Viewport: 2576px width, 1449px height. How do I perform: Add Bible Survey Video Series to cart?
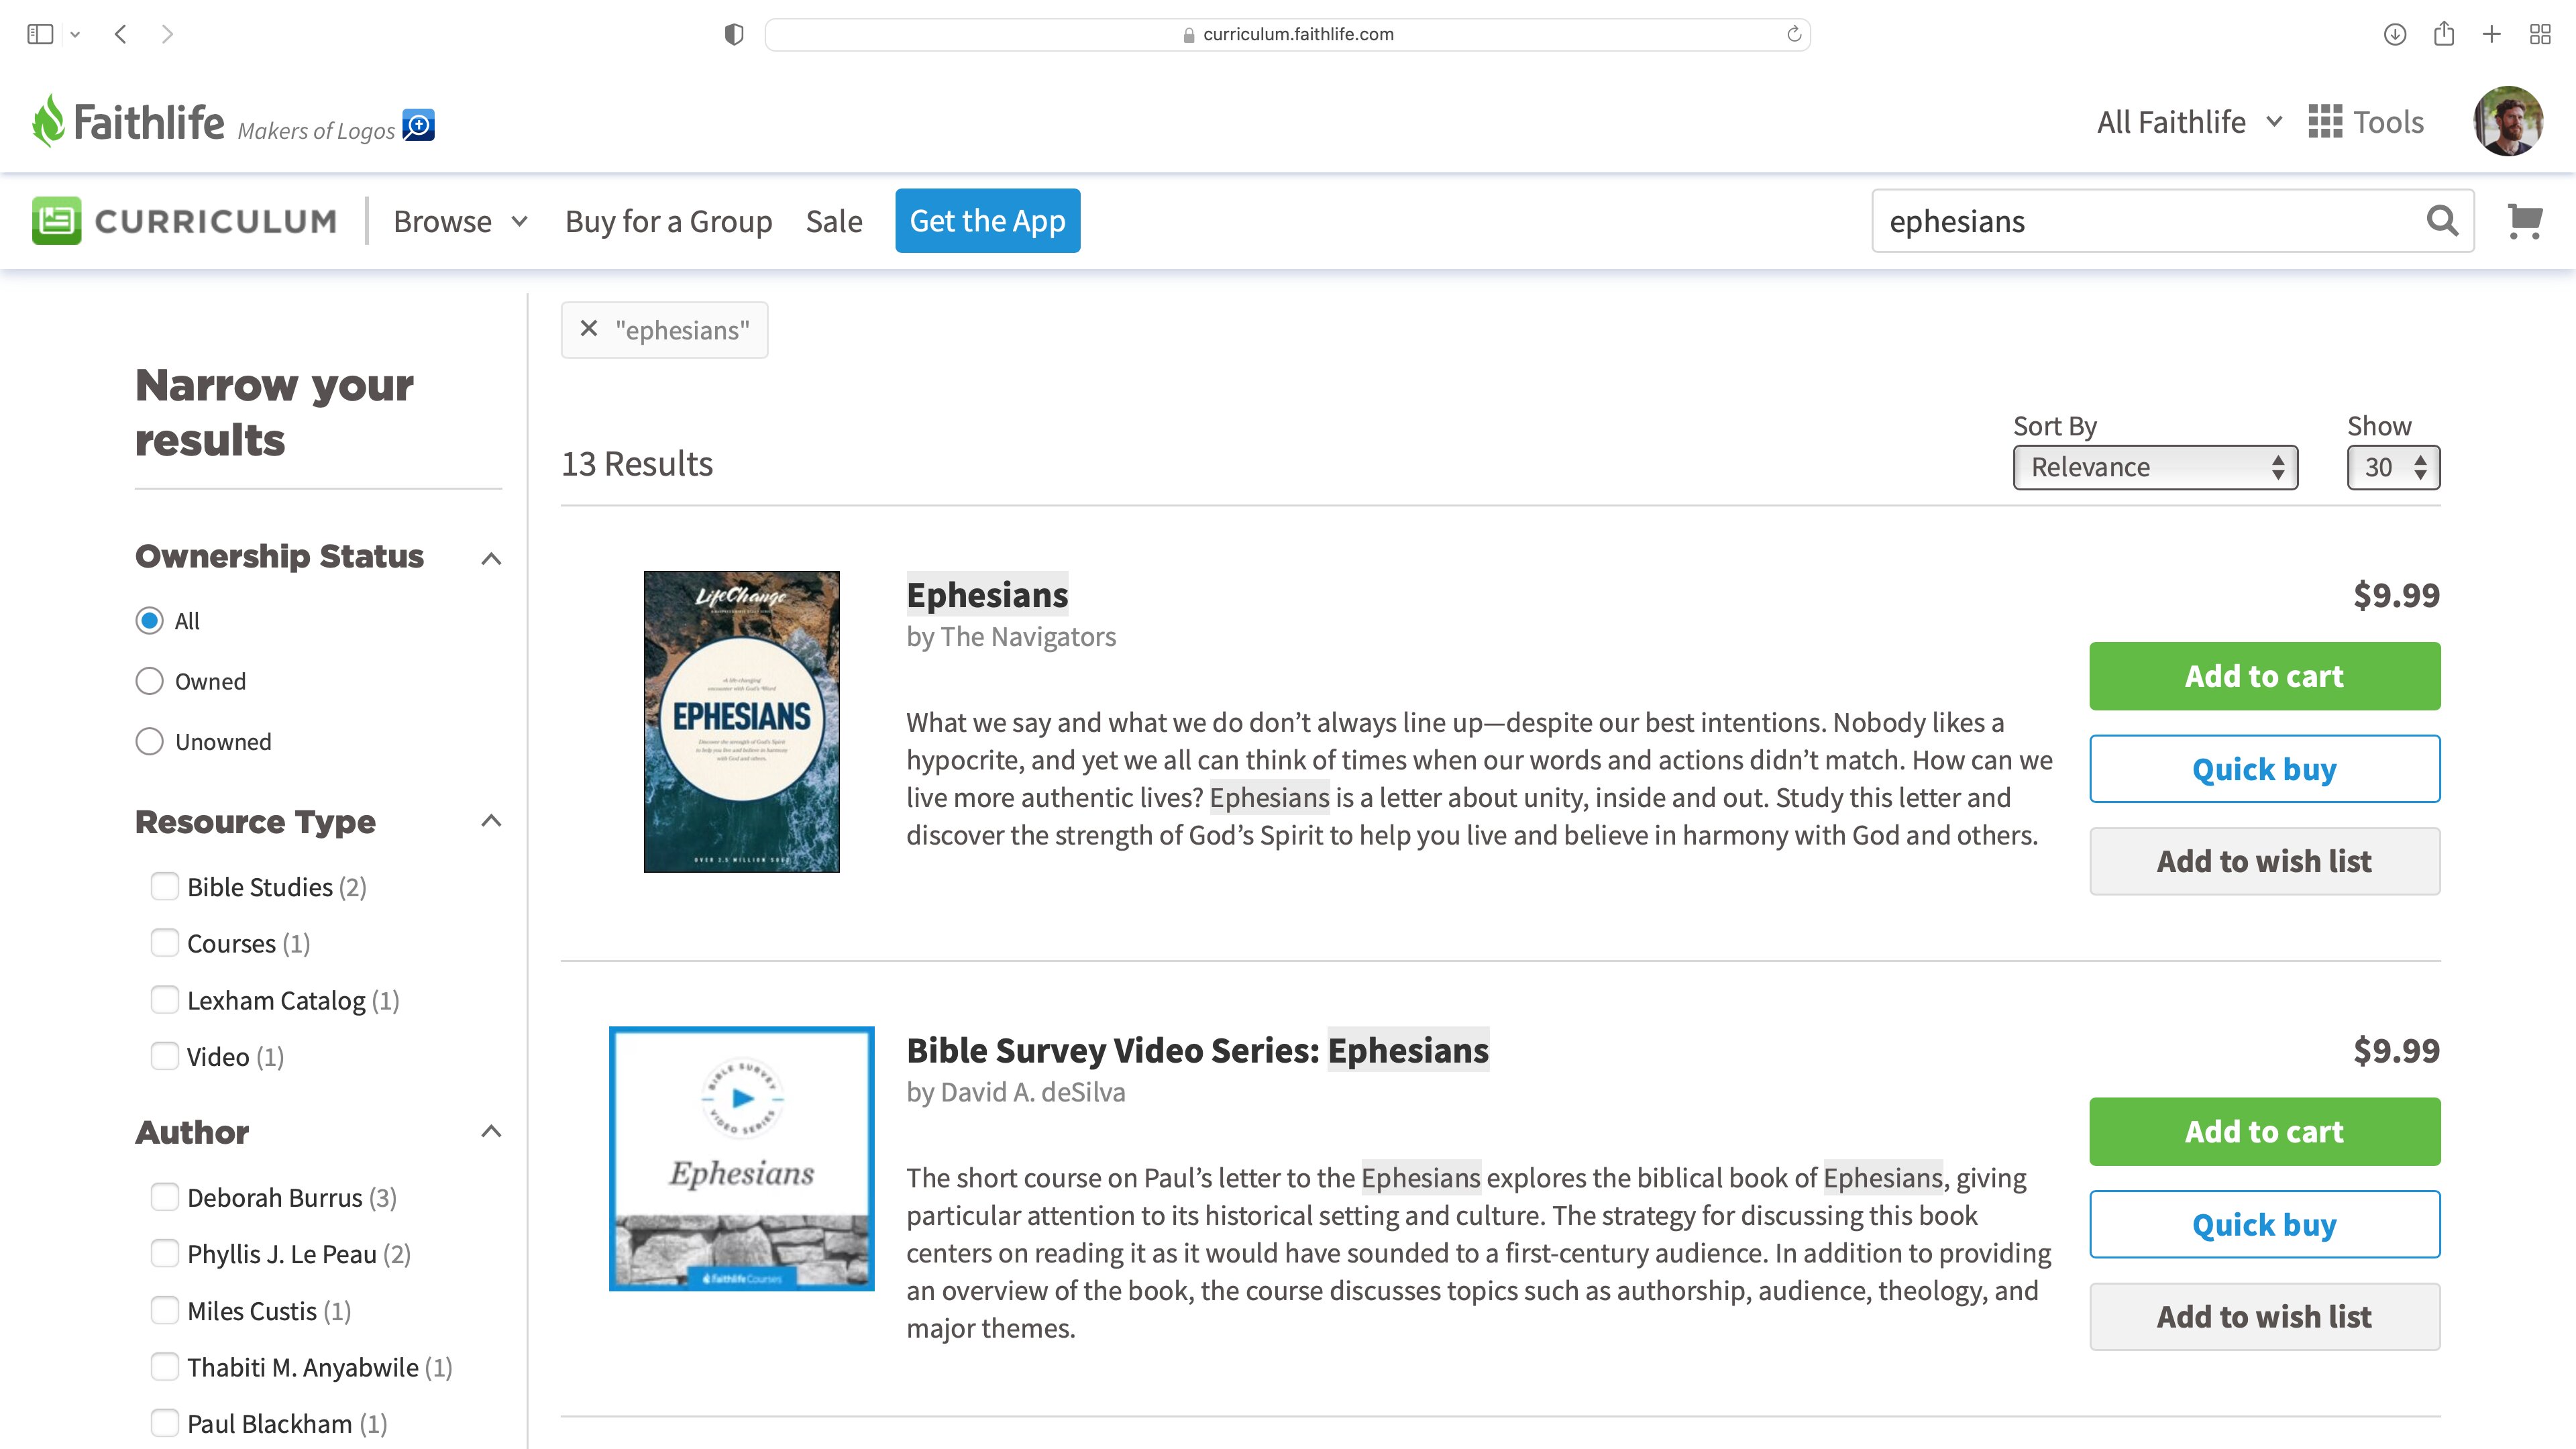point(2264,1131)
